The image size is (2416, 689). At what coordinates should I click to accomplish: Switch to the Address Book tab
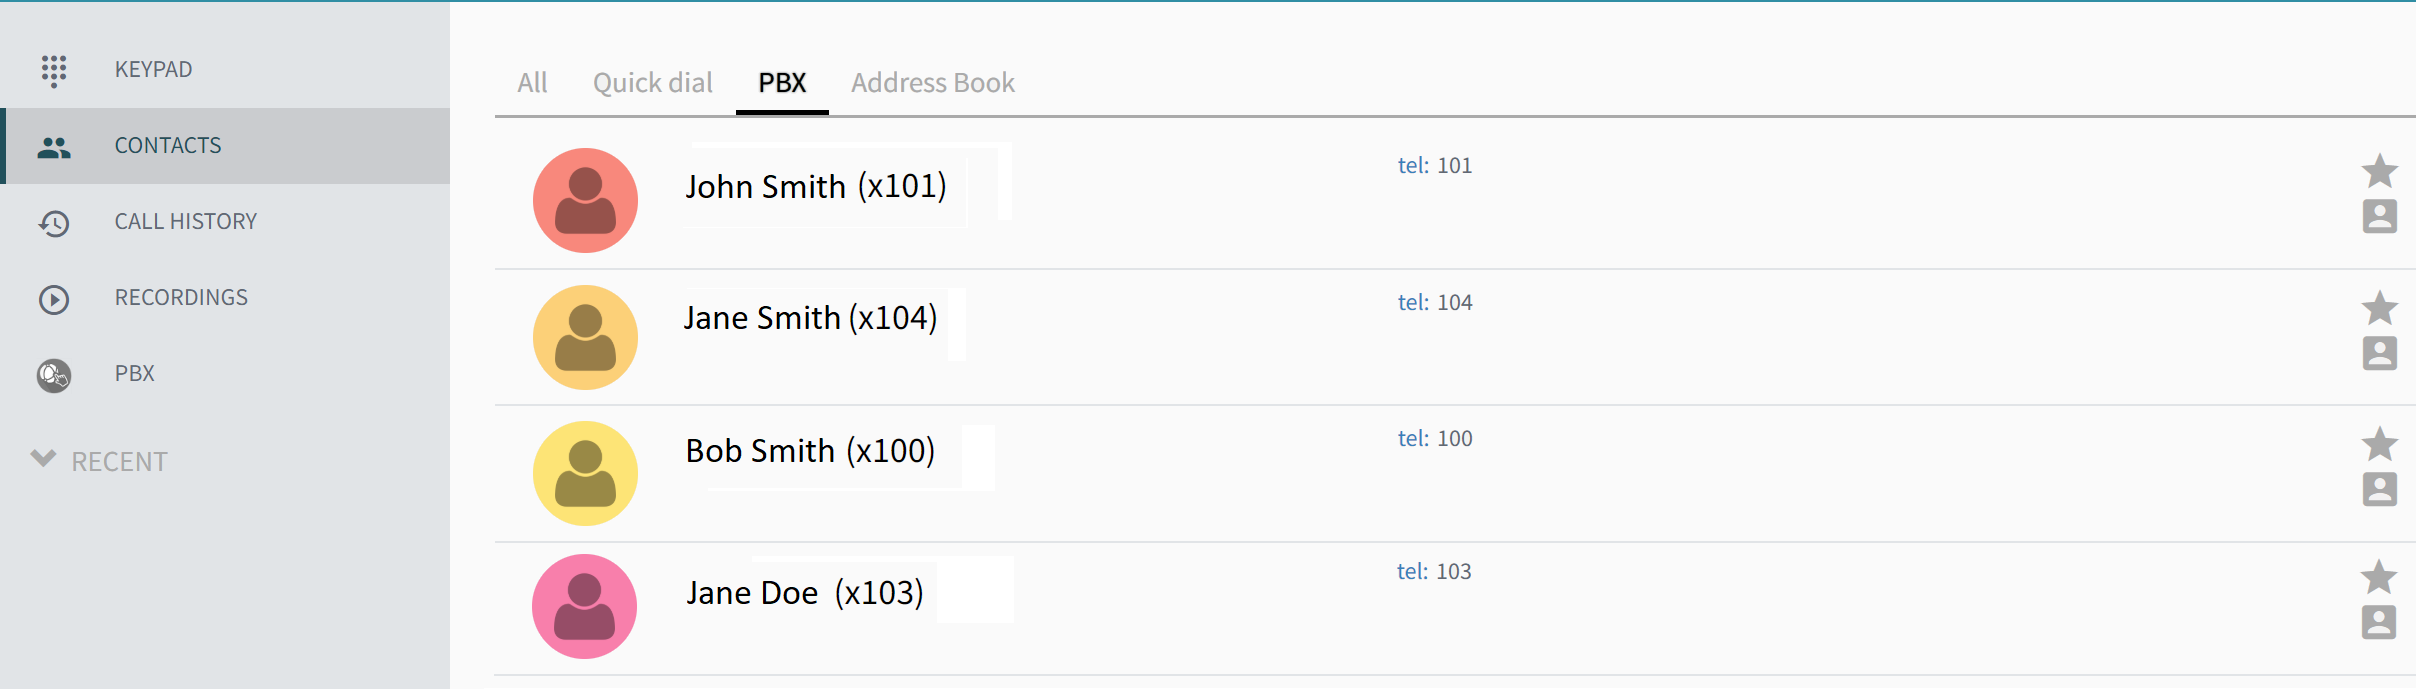(x=933, y=83)
